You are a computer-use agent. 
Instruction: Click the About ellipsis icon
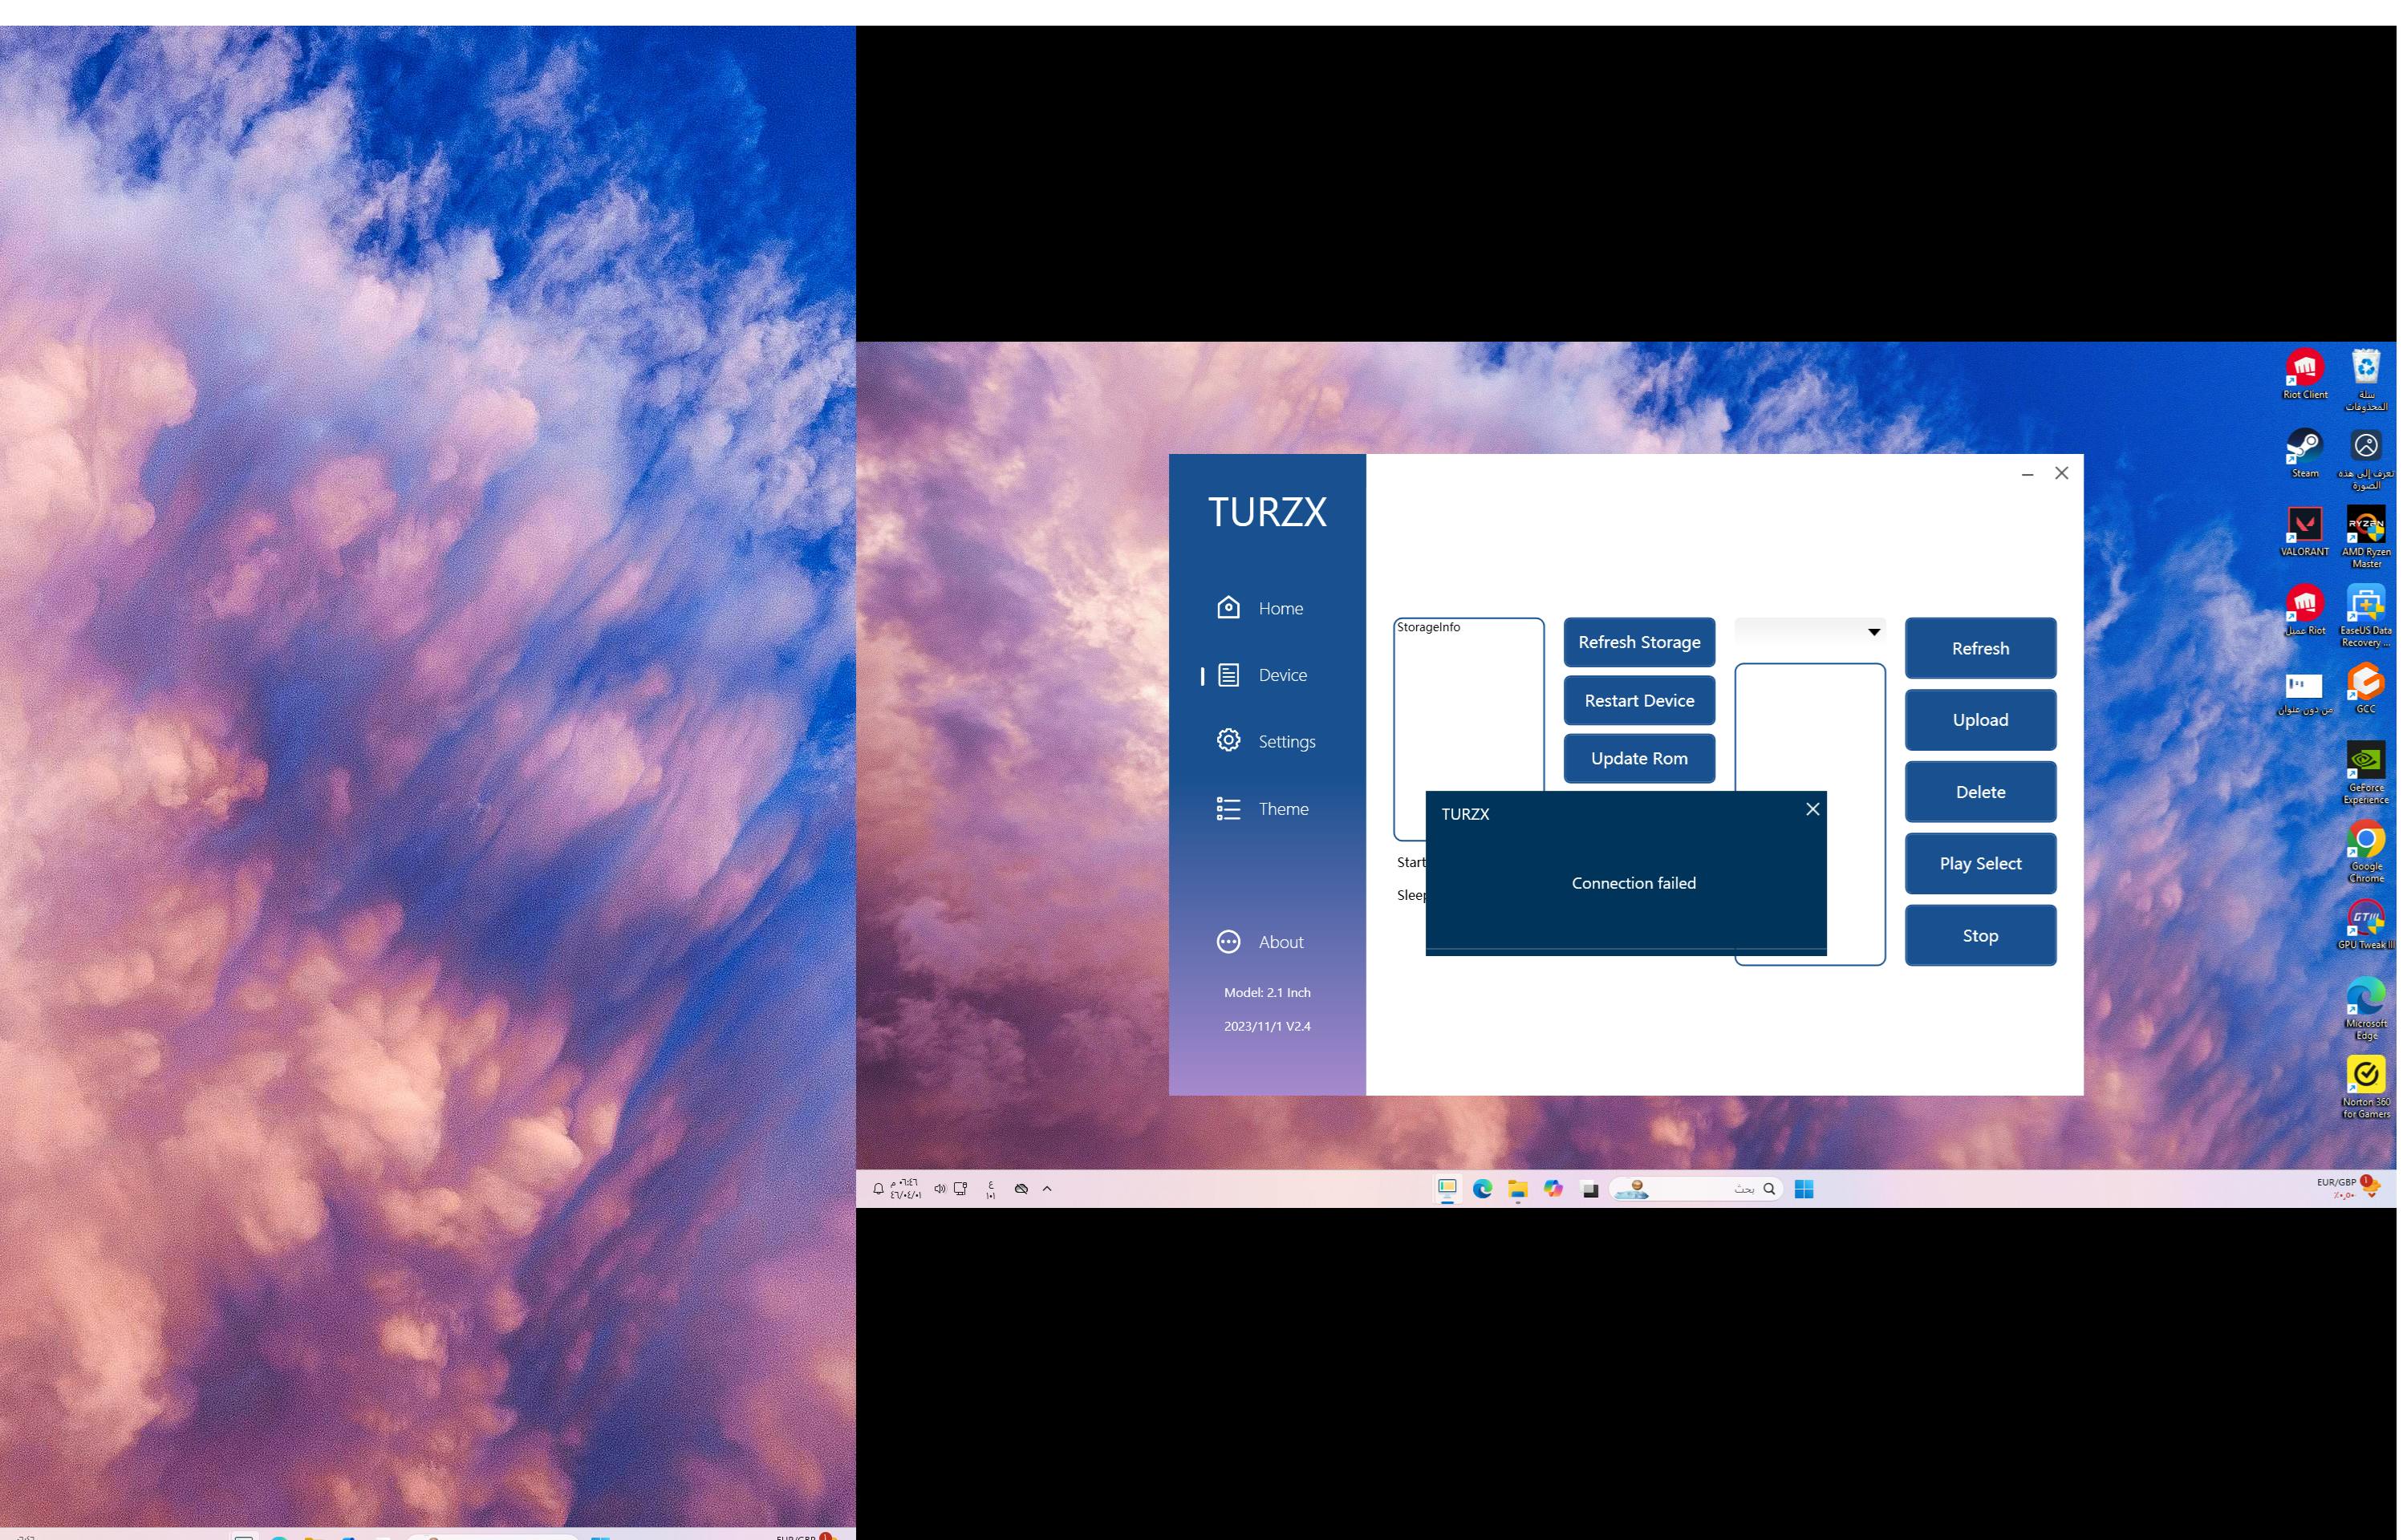click(x=1228, y=942)
